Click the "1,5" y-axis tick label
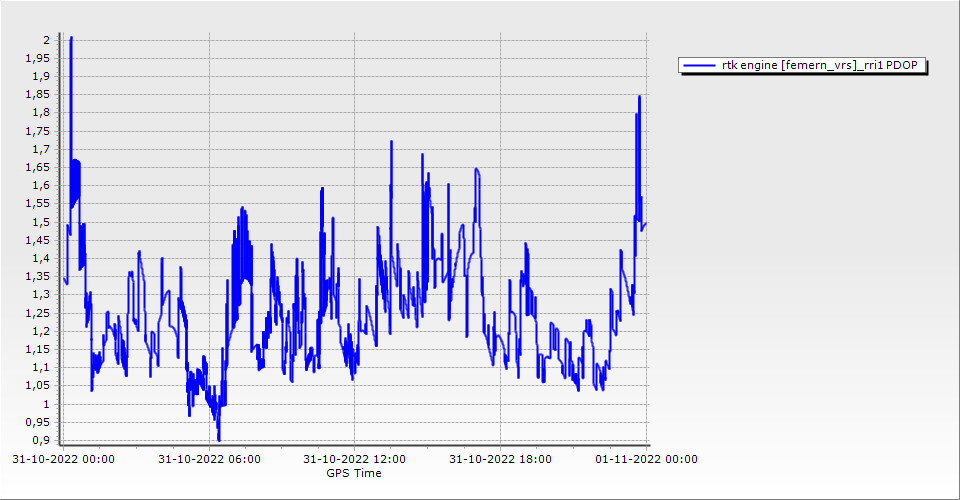This screenshot has height=500, width=960. click(42, 222)
